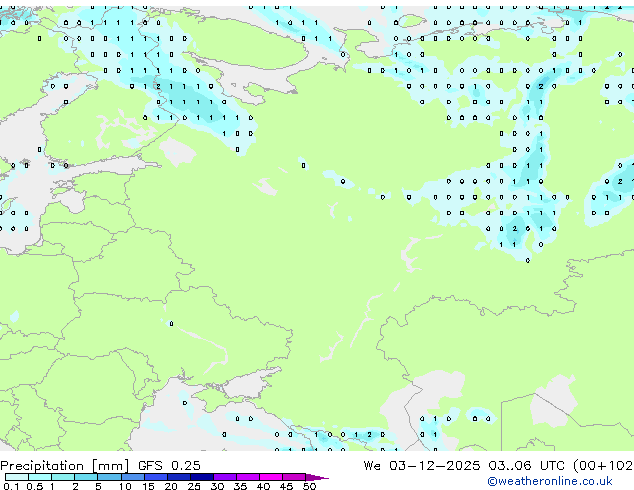634x490 pixels.
Task: Click the '50' legend scale label
Action: point(309,486)
